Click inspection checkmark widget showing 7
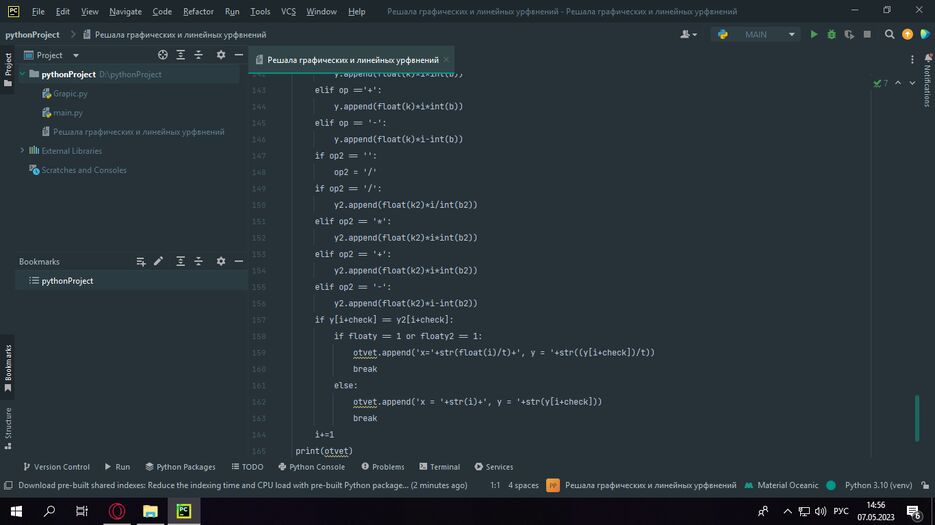Image resolution: width=935 pixels, height=525 pixels. [x=880, y=83]
